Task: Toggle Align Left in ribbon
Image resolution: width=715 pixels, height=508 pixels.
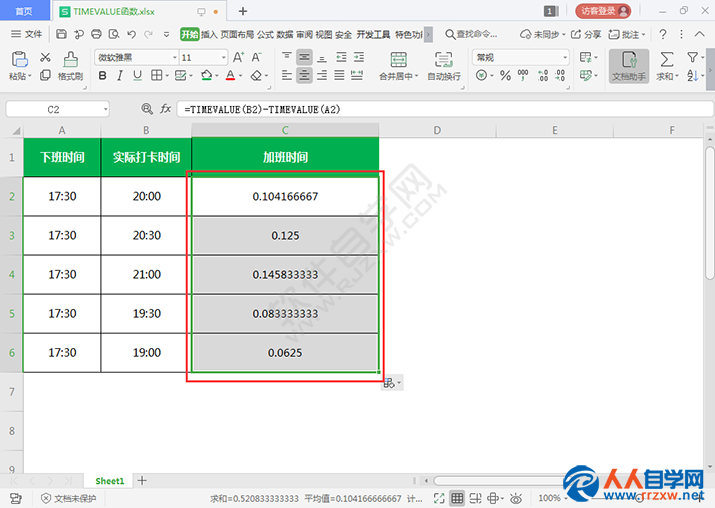Action: coord(287,75)
